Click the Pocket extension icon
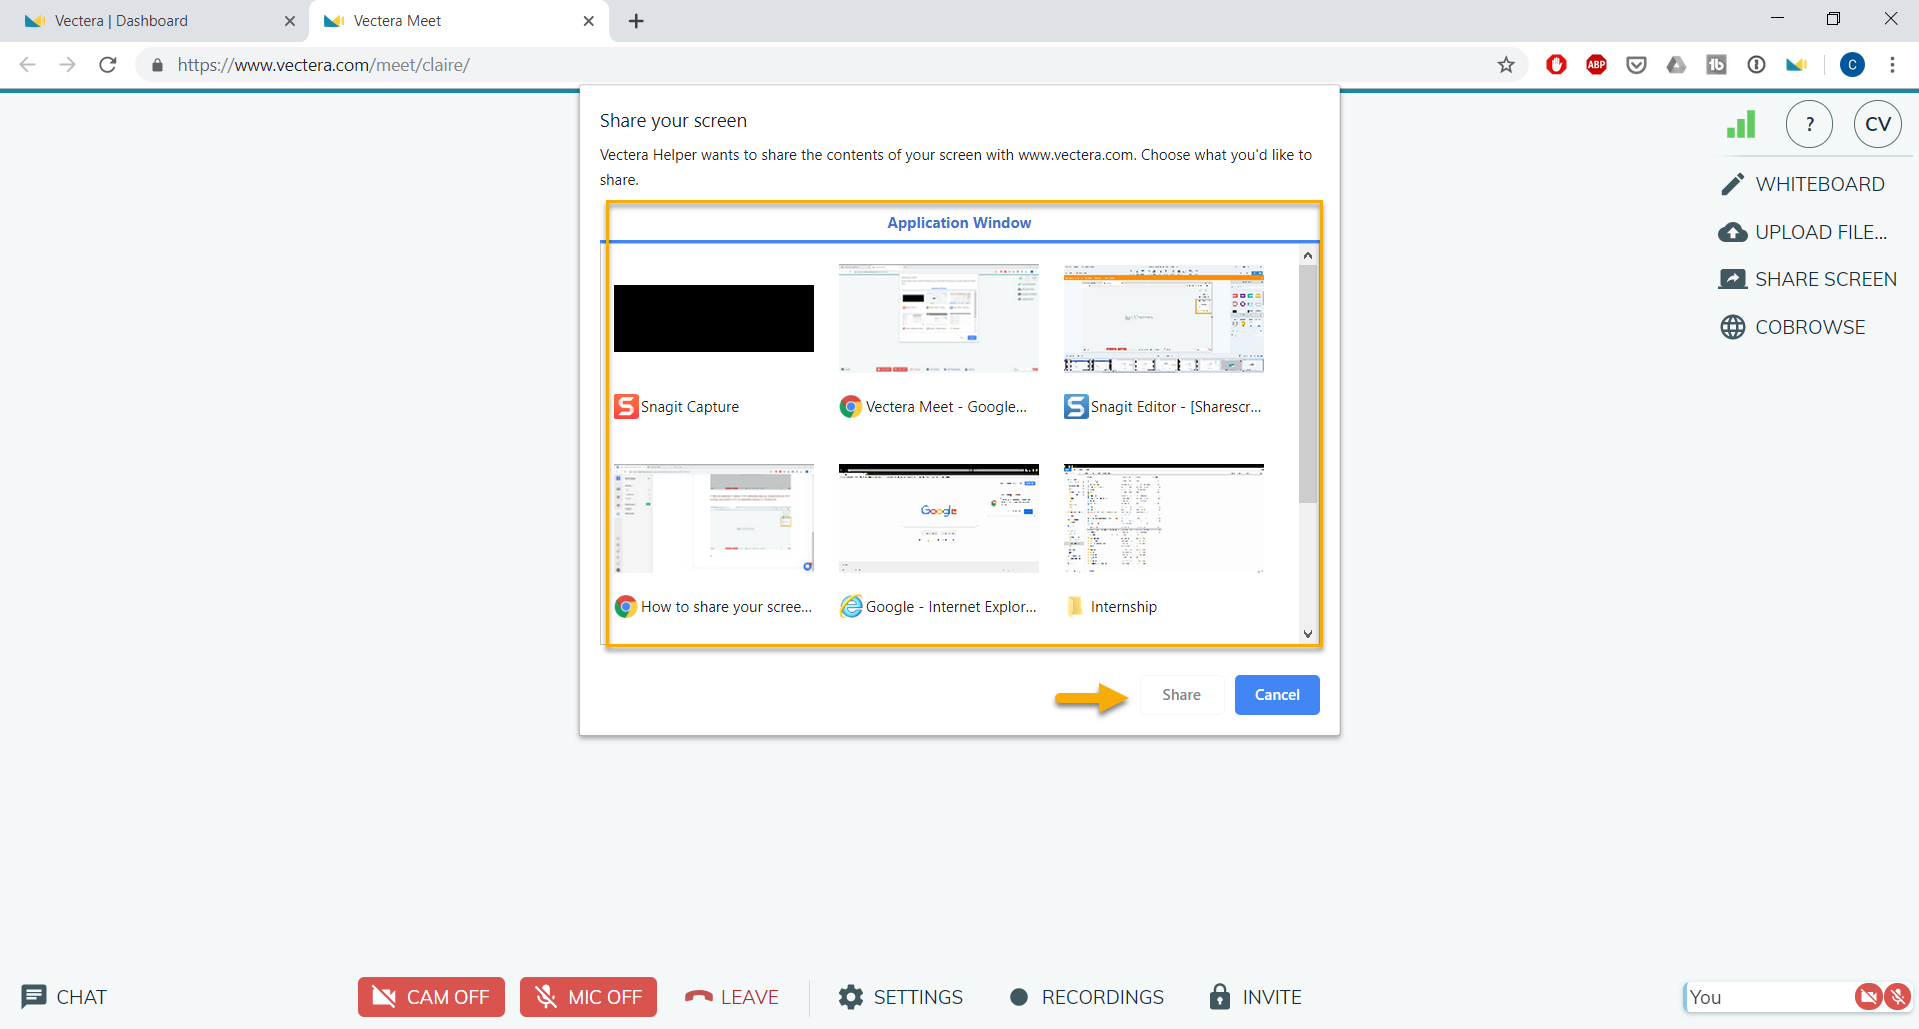This screenshot has height=1029, width=1919. click(x=1636, y=65)
